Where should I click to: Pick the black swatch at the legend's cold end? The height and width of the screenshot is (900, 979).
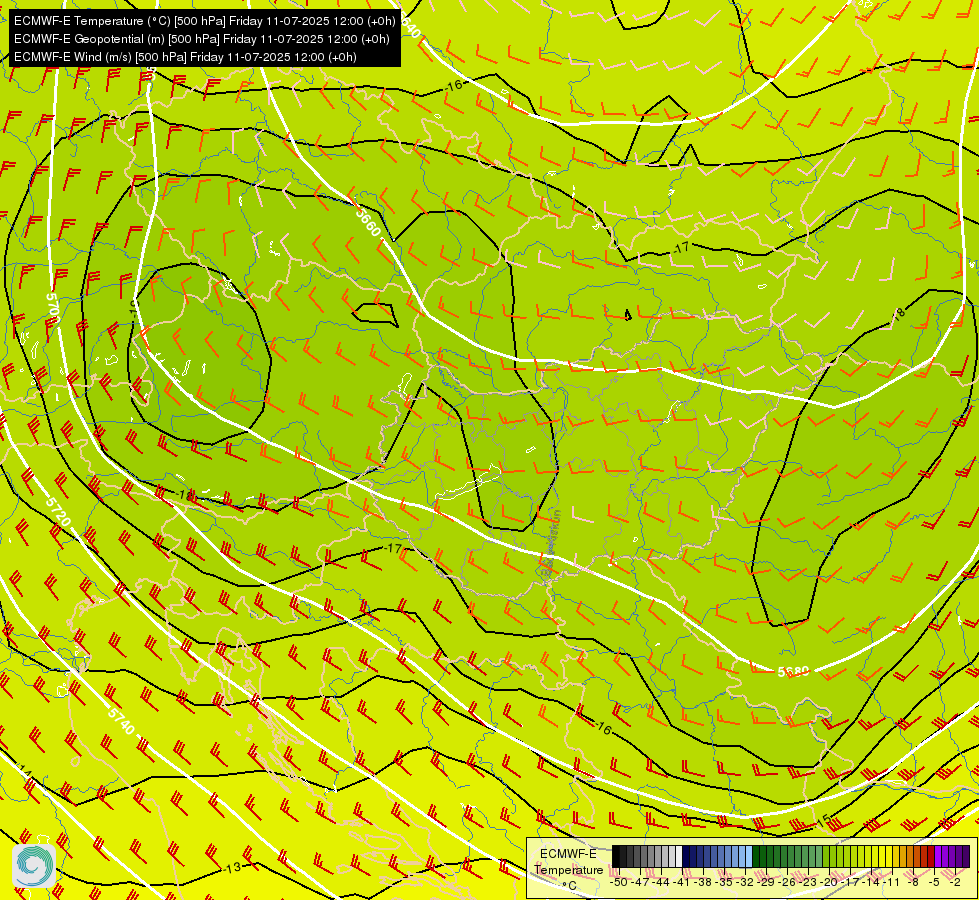(x=616, y=856)
